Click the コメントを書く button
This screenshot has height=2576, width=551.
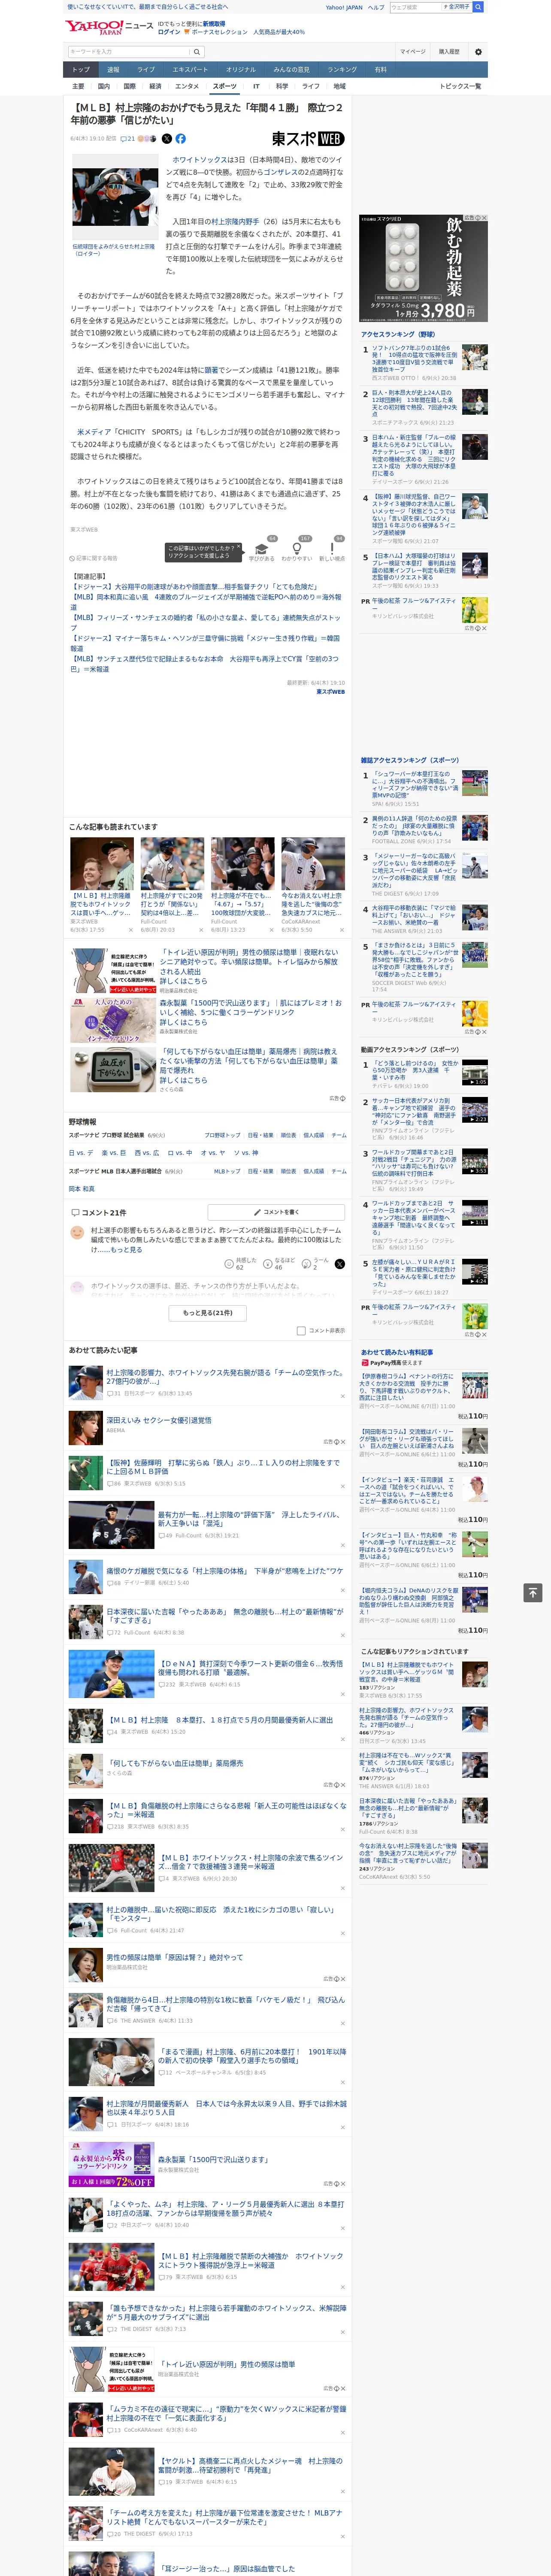(x=276, y=1212)
